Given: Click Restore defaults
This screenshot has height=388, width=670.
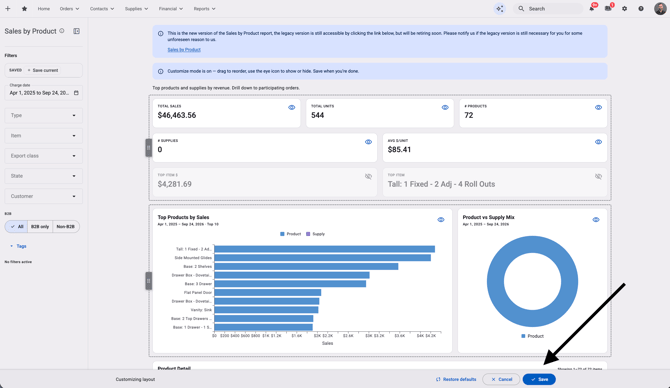Looking at the screenshot, I should 456,379.
